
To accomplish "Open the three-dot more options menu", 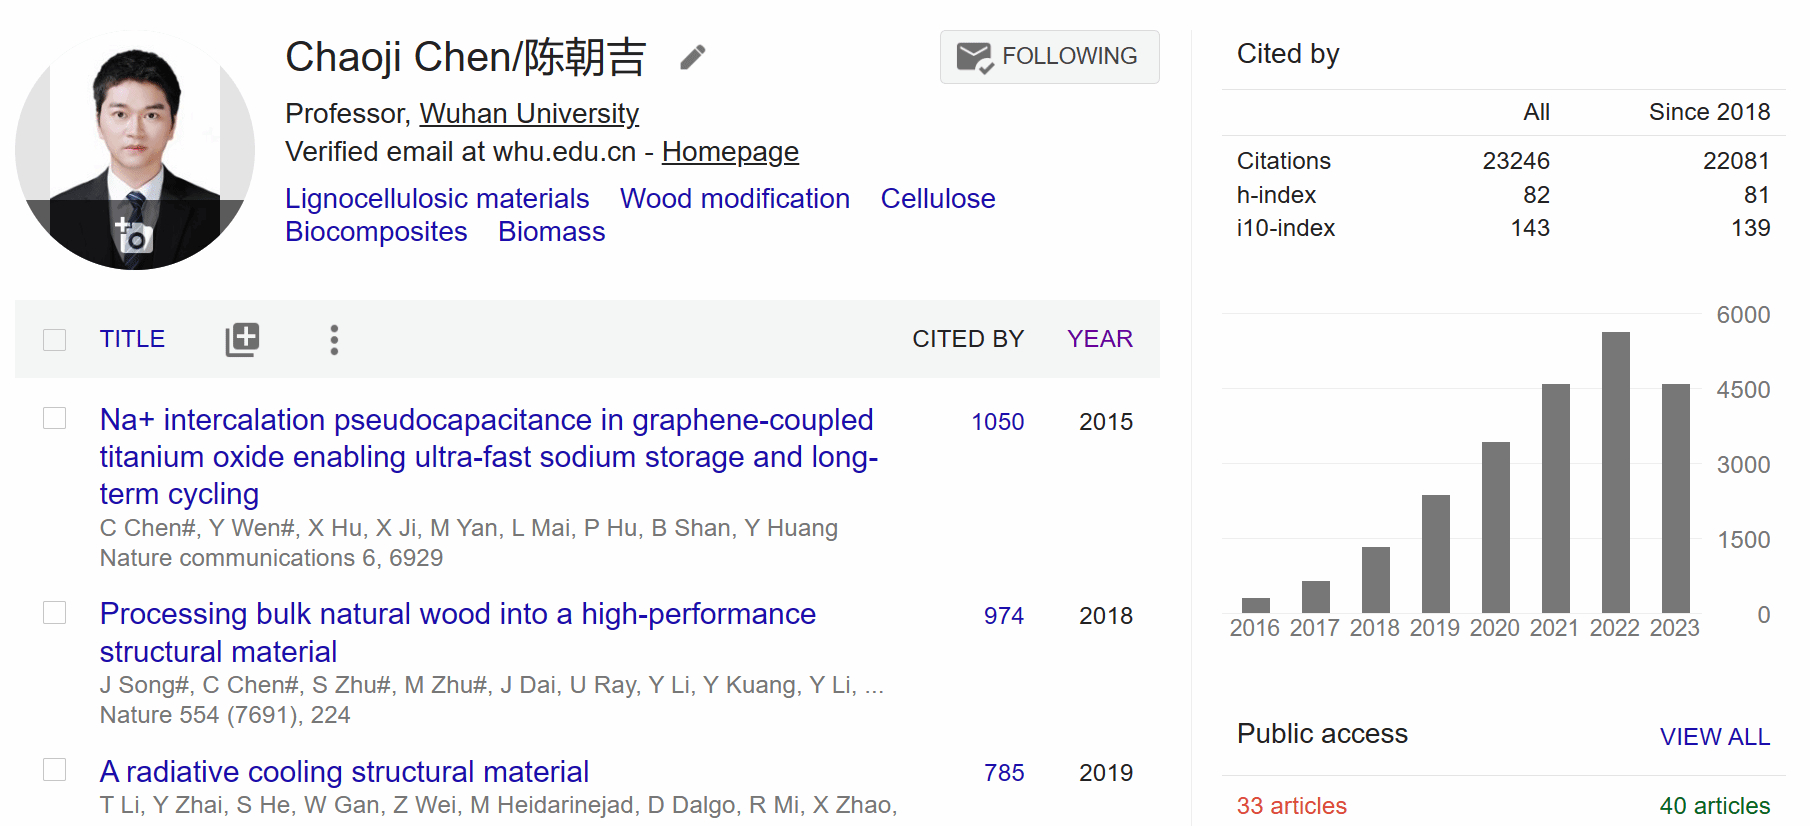I will [x=334, y=340].
